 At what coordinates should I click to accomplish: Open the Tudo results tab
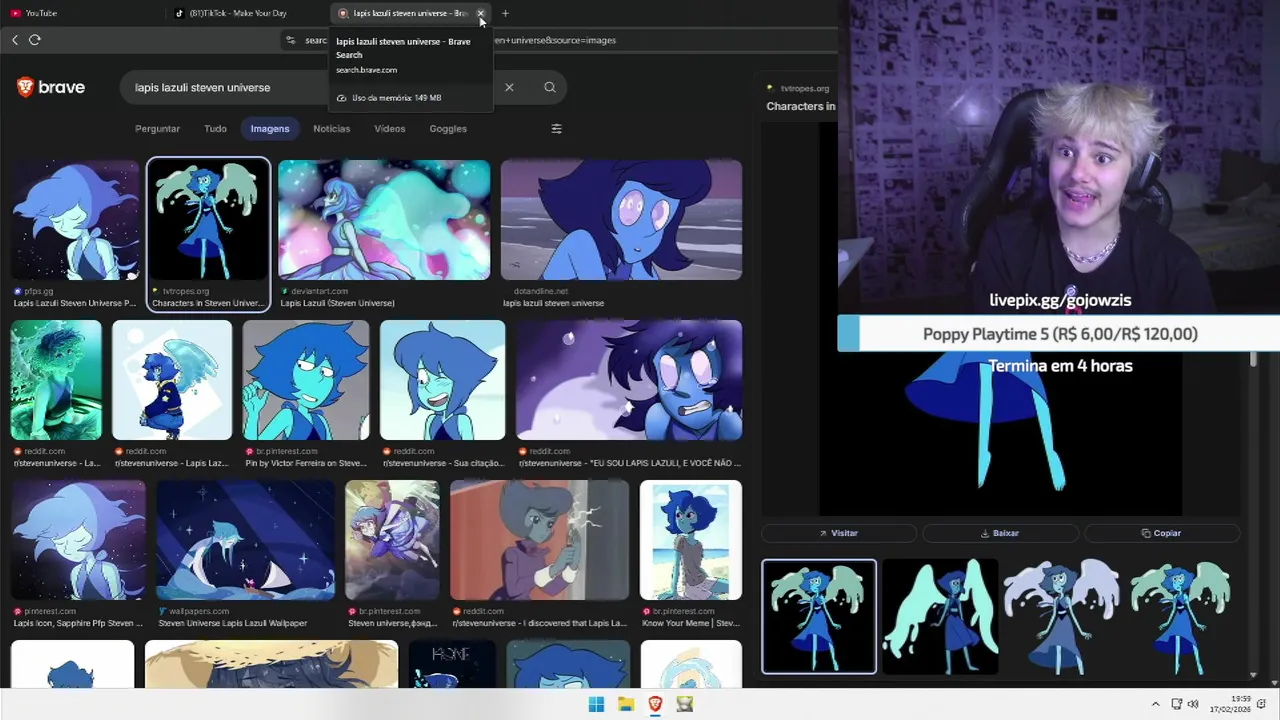click(x=215, y=129)
